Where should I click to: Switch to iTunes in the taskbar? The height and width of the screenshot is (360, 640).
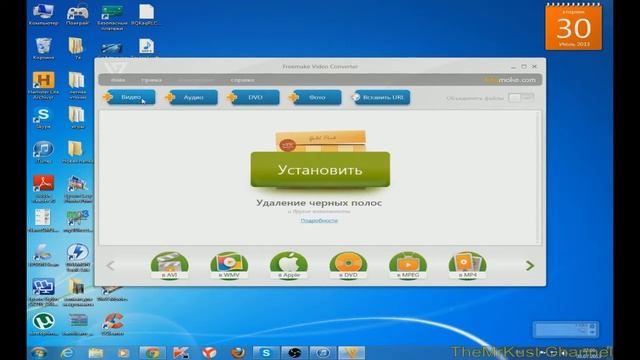click(x=322, y=352)
